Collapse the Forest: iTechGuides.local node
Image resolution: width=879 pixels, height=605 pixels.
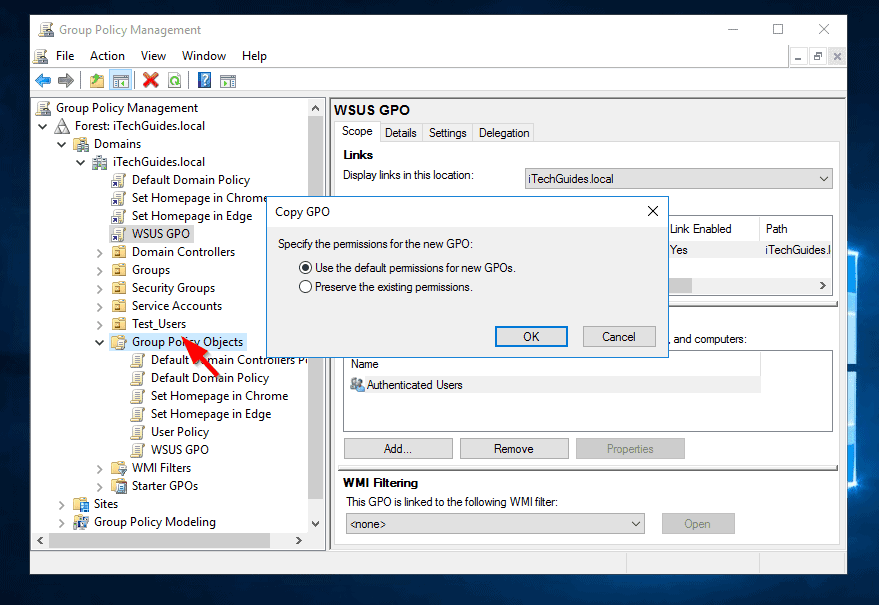(43, 126)
